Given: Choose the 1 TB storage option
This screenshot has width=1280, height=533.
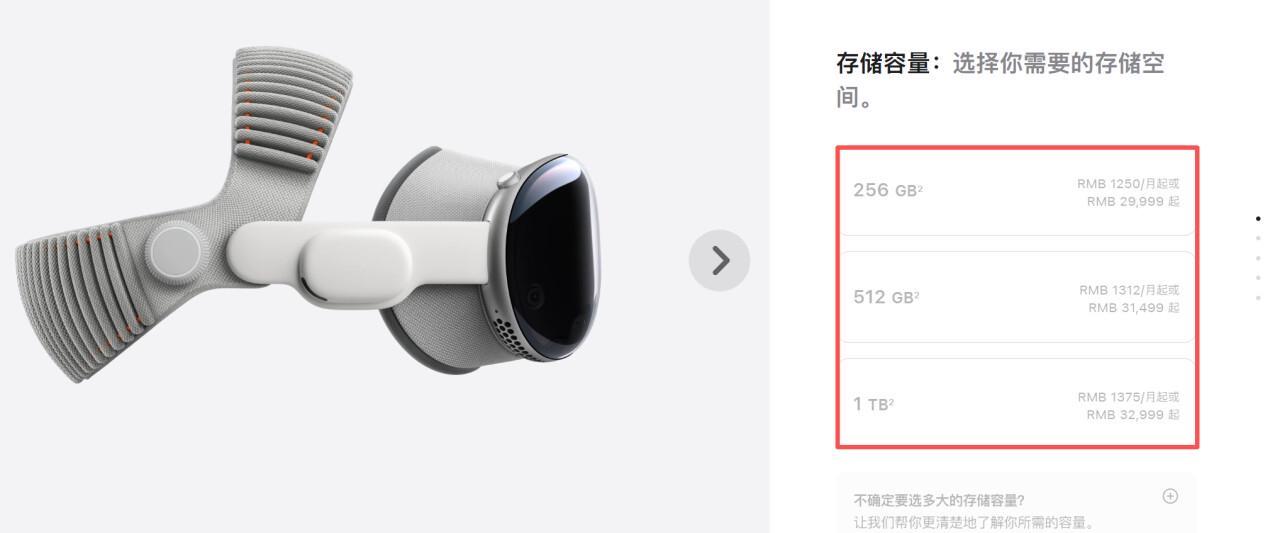Looking at the screenshot, I should pos(1016,404).
